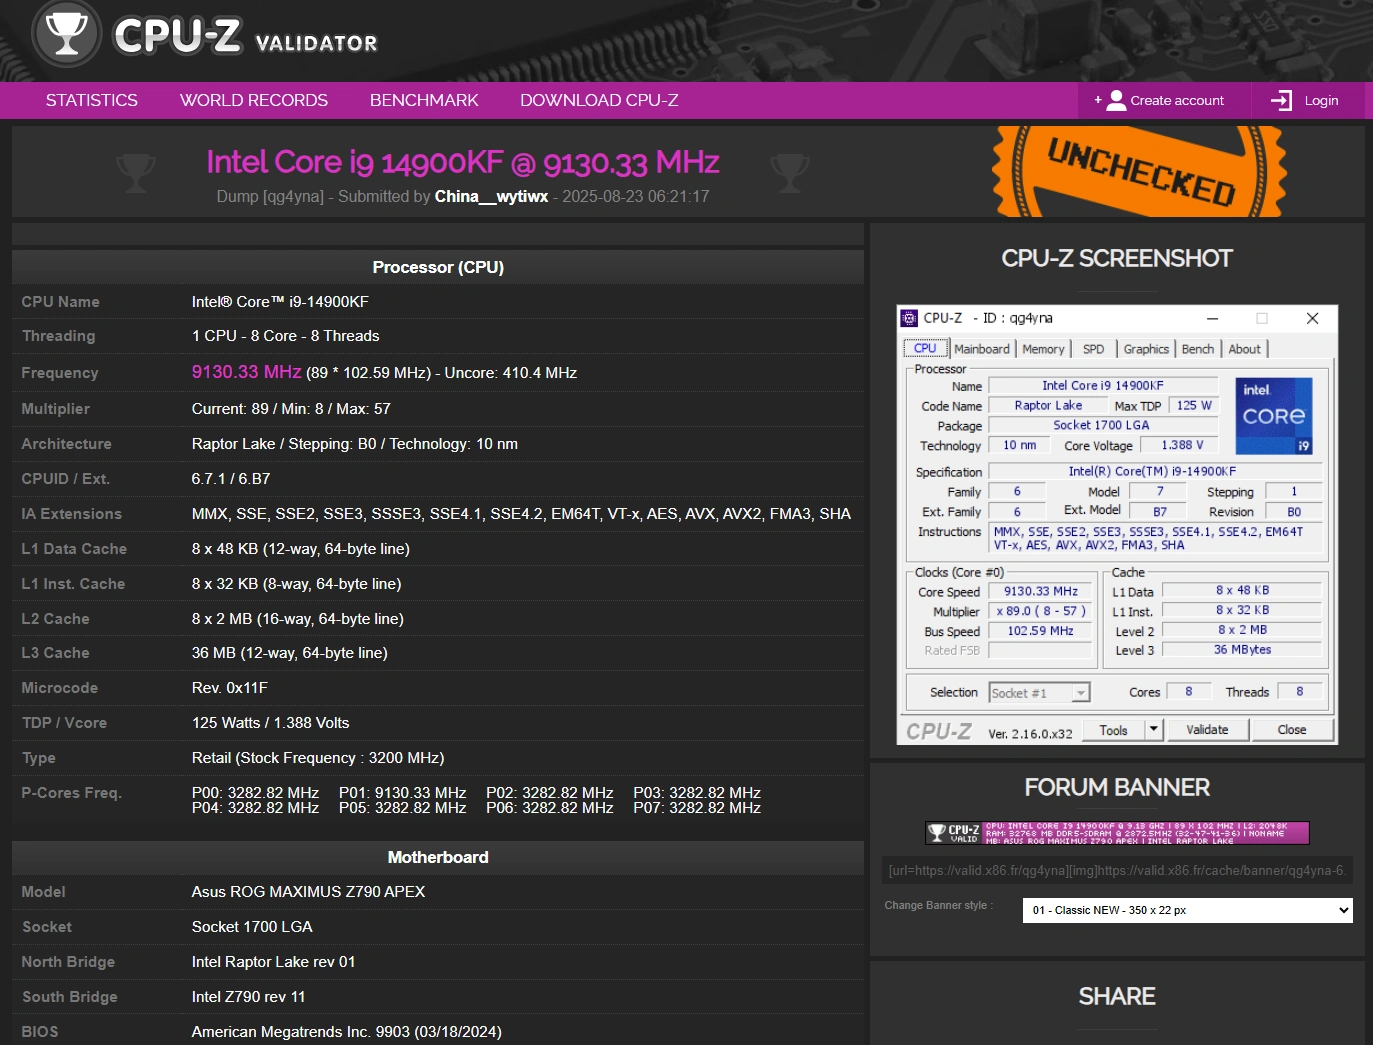The height and width of the screenshot is (1045, 1373).
Task: Open the STATISTICS menu
Action: point(92,100)
